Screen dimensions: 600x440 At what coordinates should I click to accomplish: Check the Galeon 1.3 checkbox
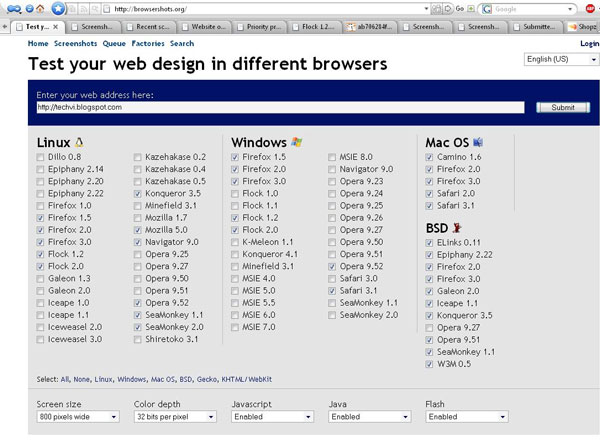40,279
